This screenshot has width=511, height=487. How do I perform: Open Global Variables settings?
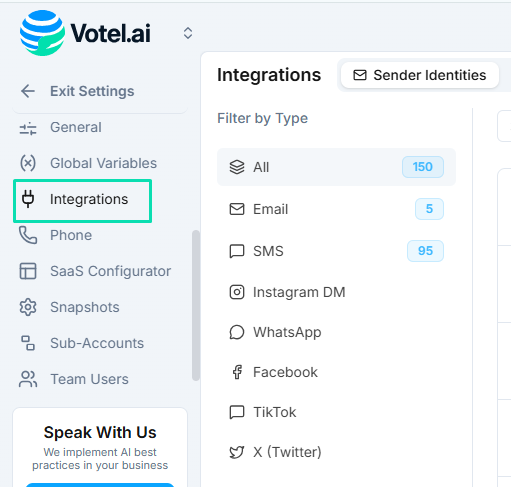pyautogui.click(x=103, y=163)
